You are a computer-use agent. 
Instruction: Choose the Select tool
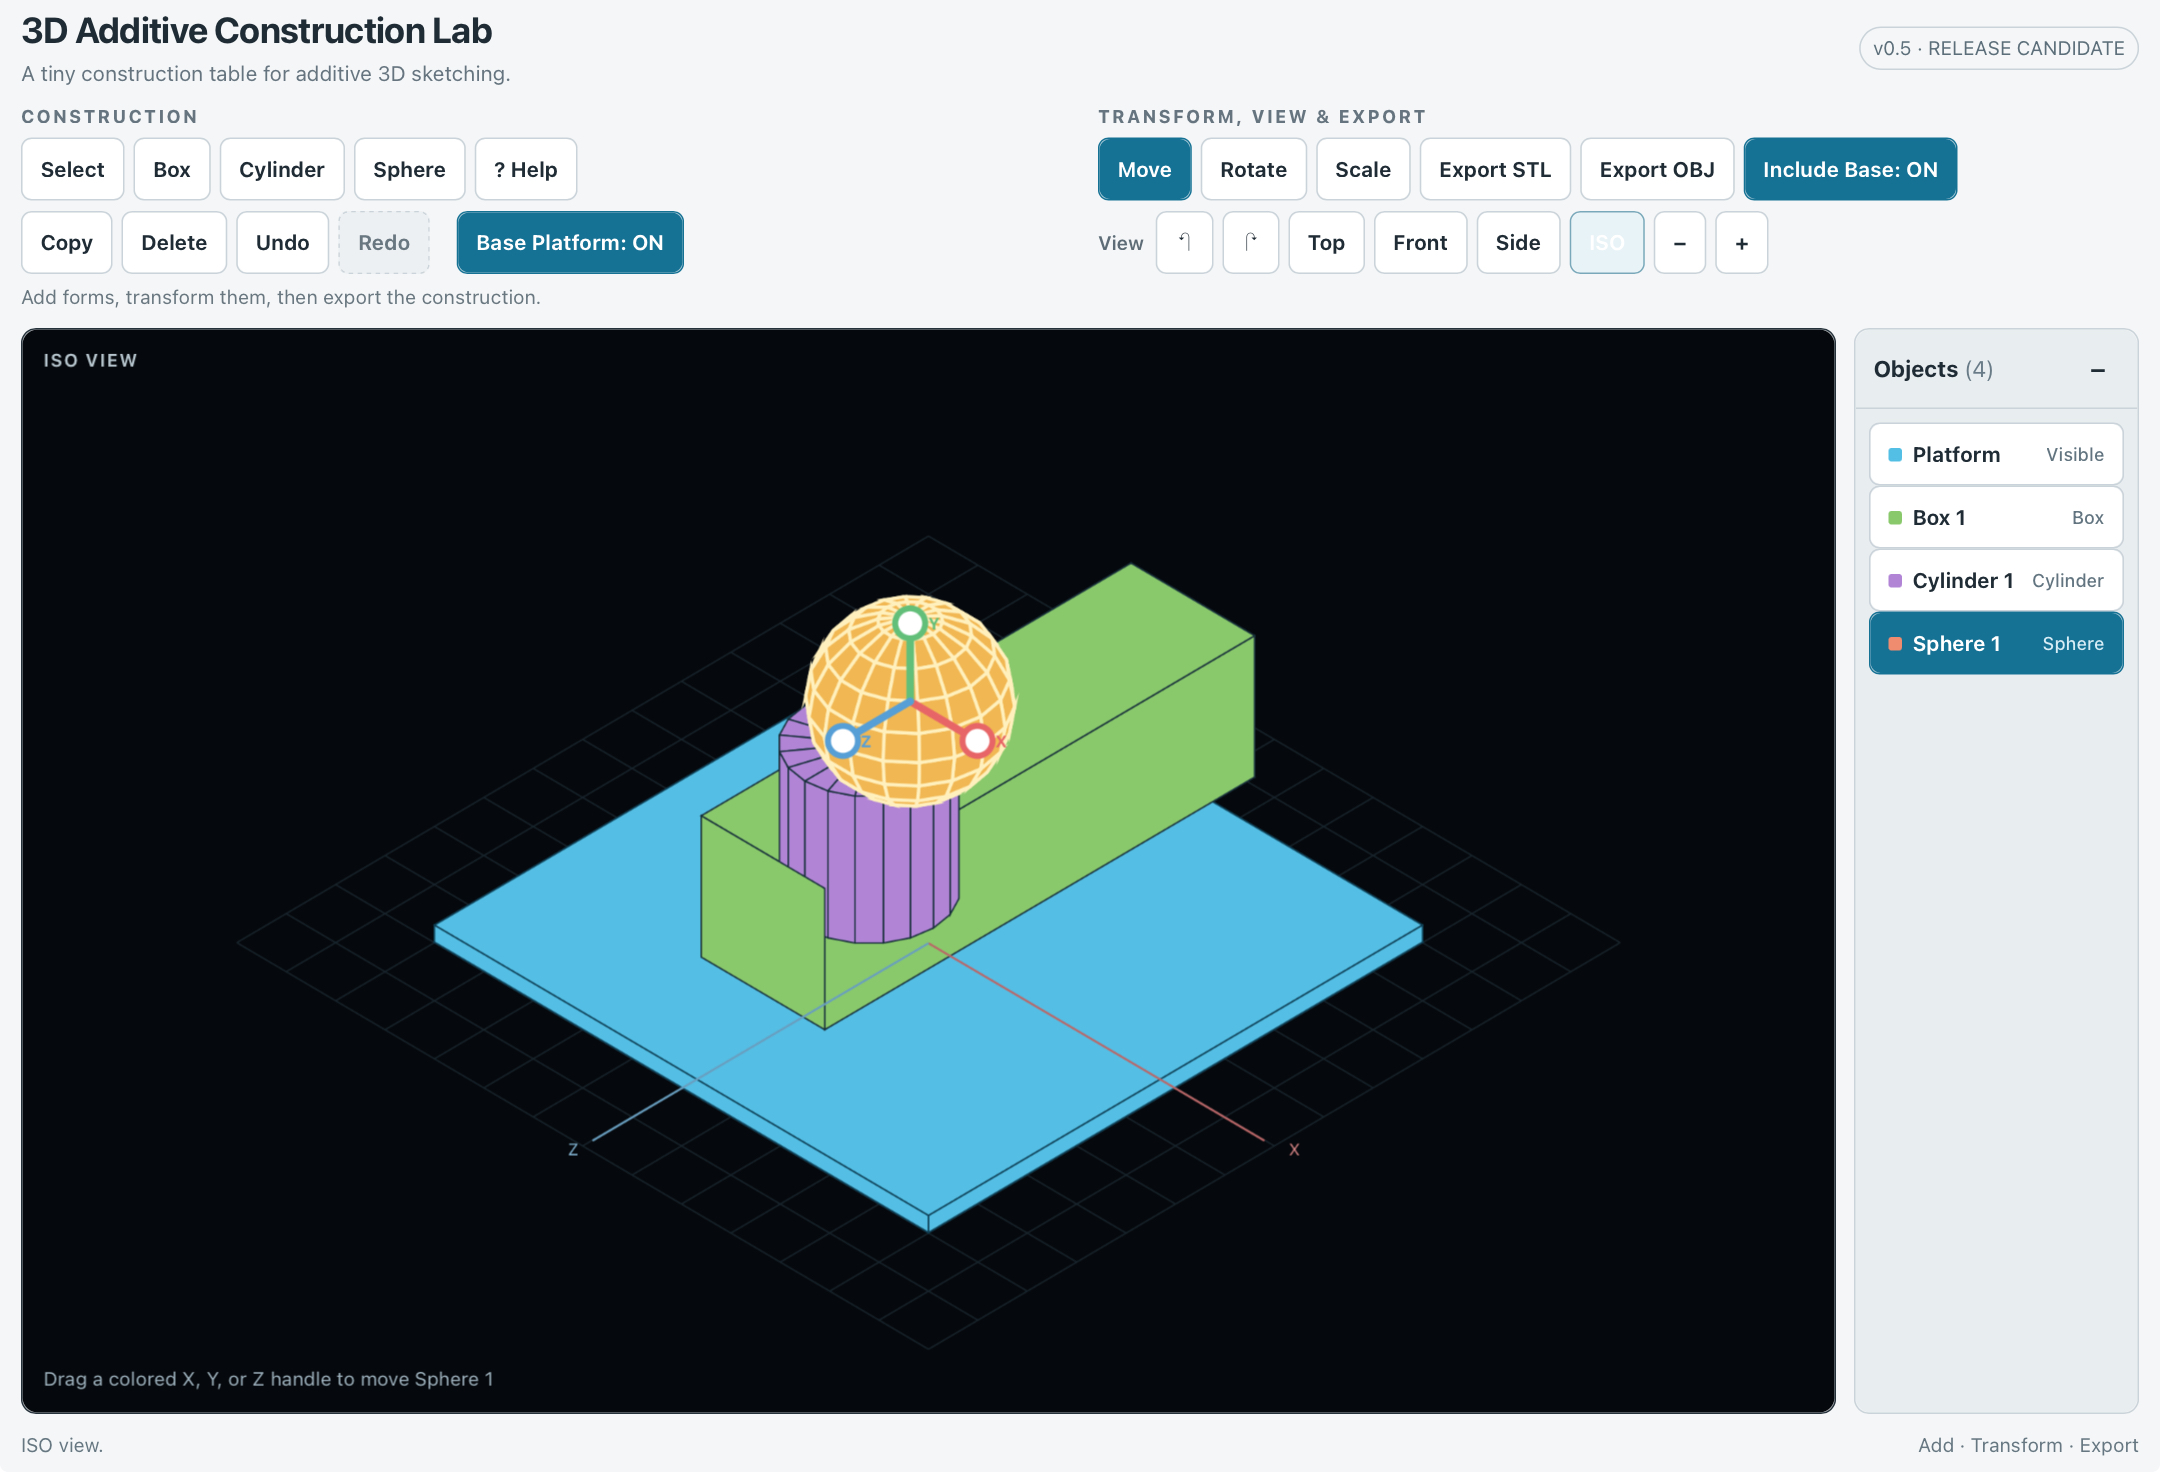point(72,170)
